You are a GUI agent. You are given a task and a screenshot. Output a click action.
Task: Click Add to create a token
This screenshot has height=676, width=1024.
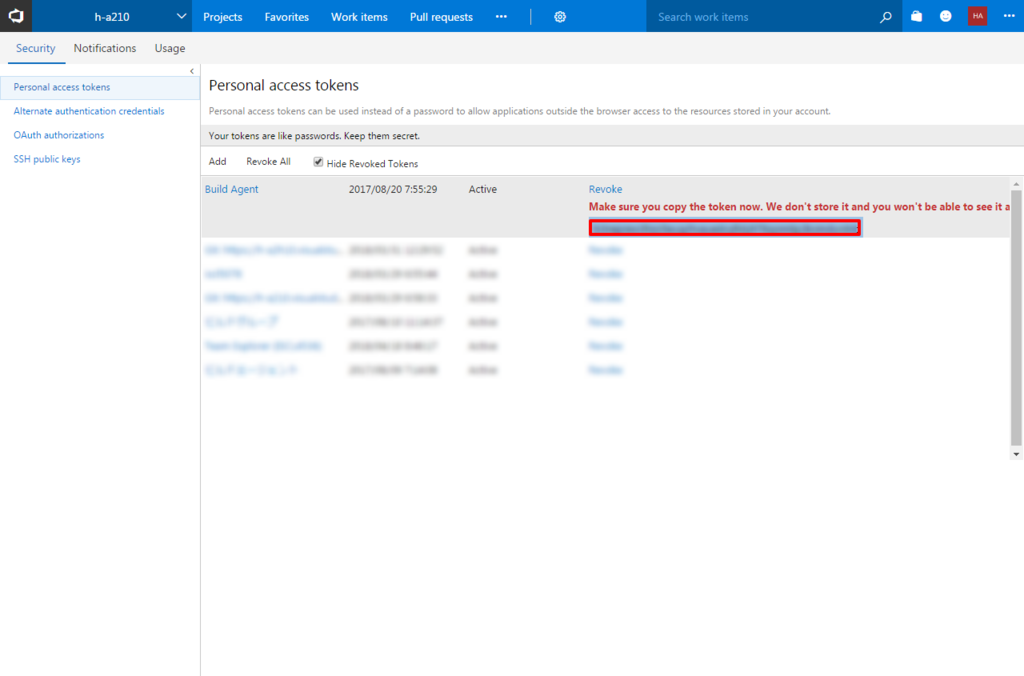[217, 162]
